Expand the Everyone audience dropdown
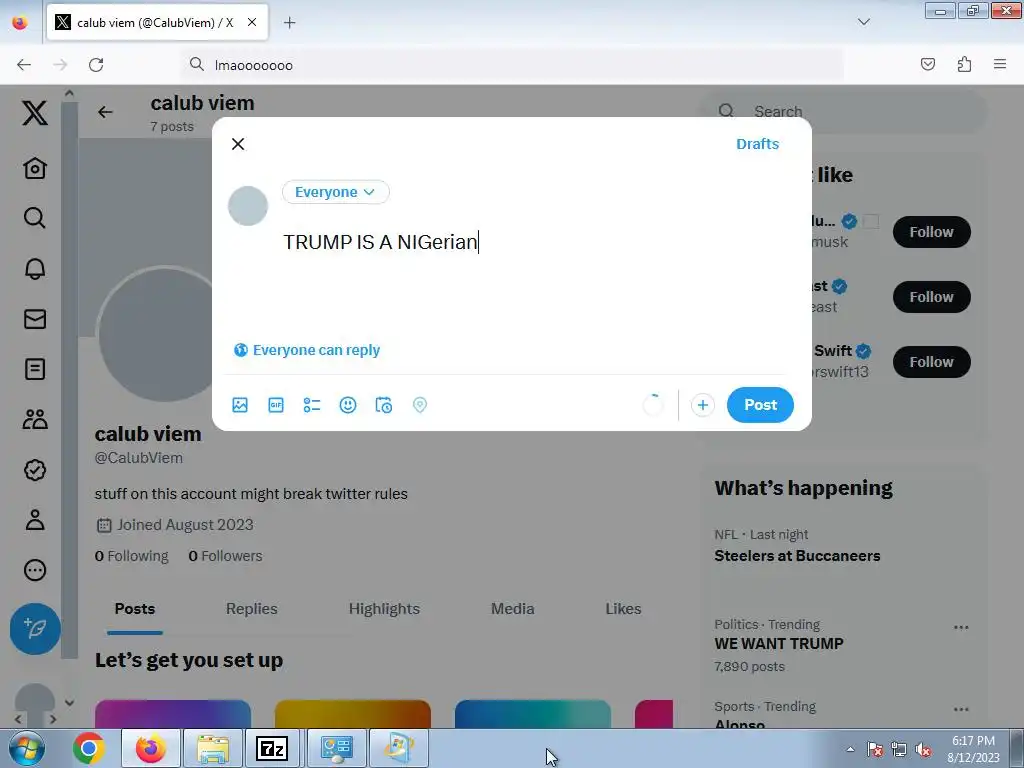The height and width of the screenshot is (768, 1024). (x=336, y=192)
